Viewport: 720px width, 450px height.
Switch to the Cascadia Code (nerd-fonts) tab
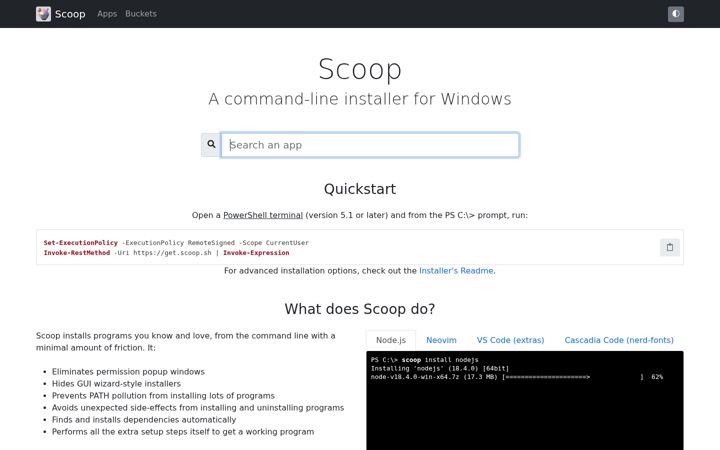click(619, 340)
